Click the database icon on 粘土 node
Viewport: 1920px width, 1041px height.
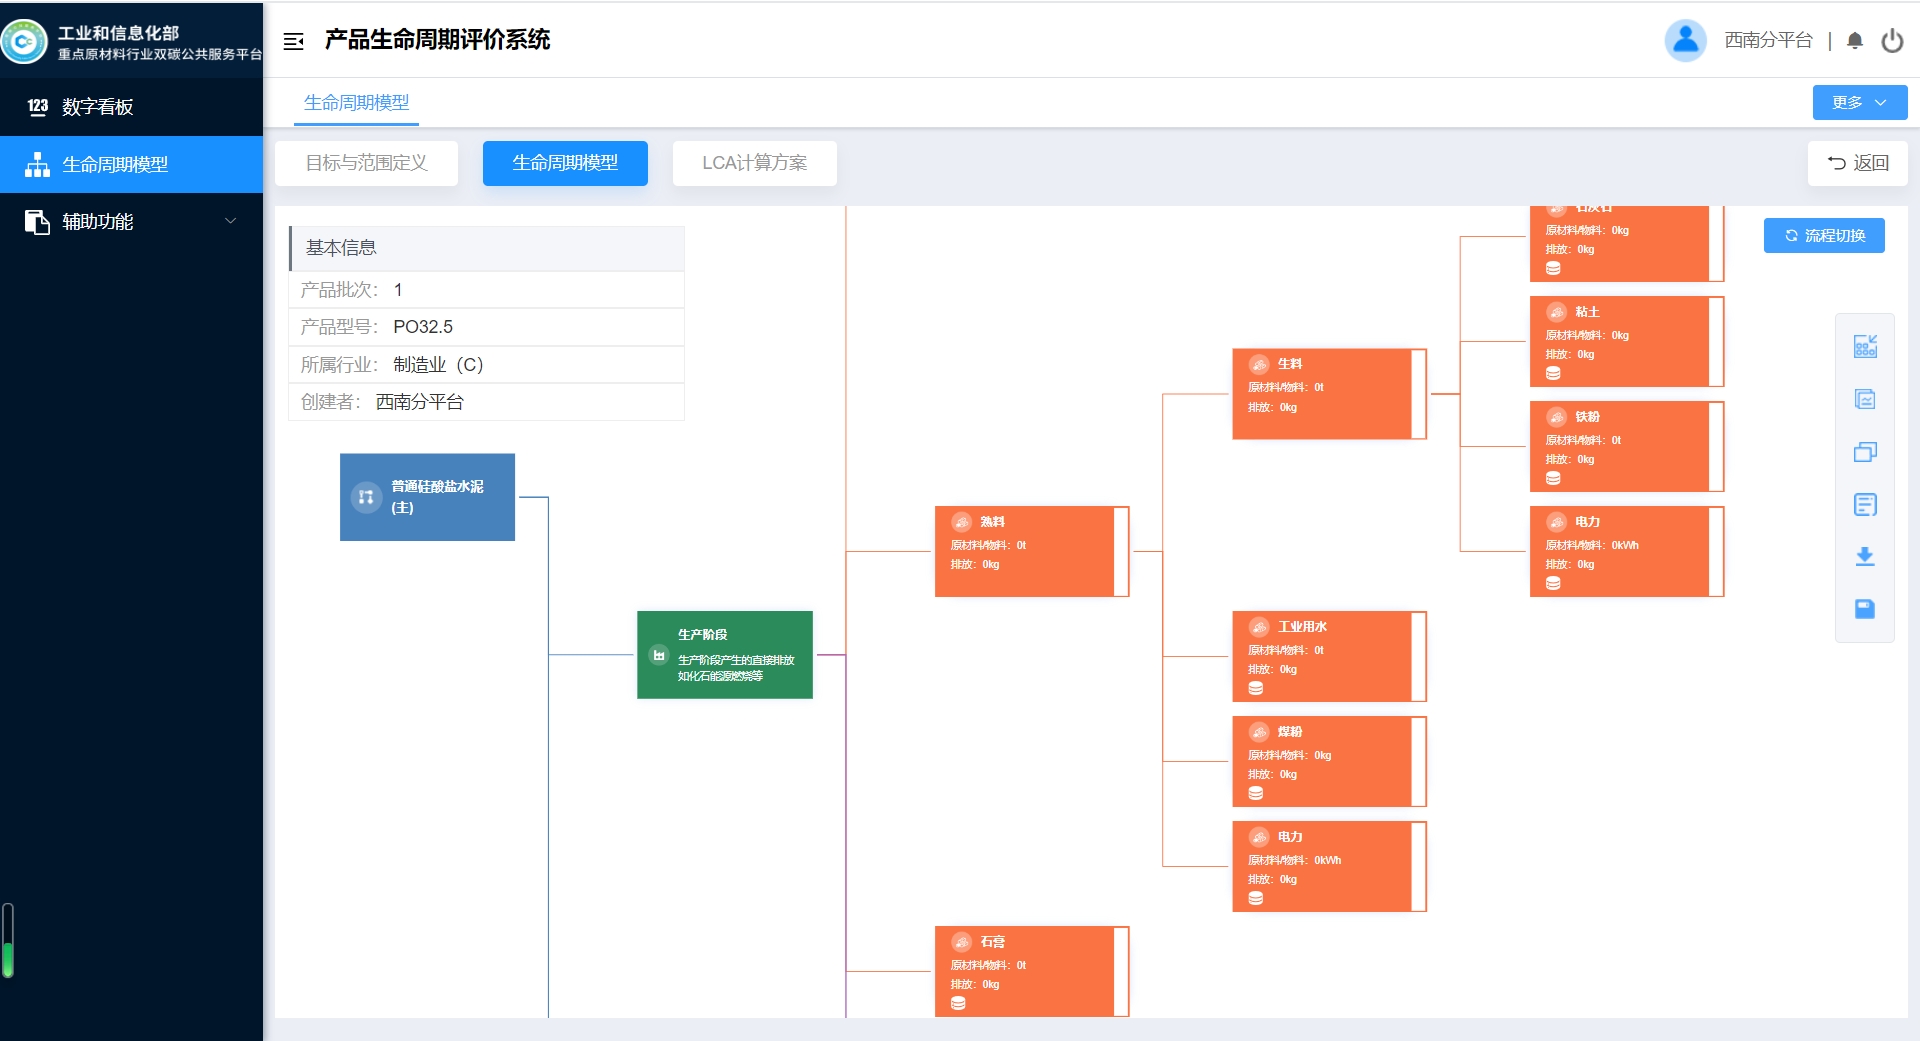pos(1553,373)
